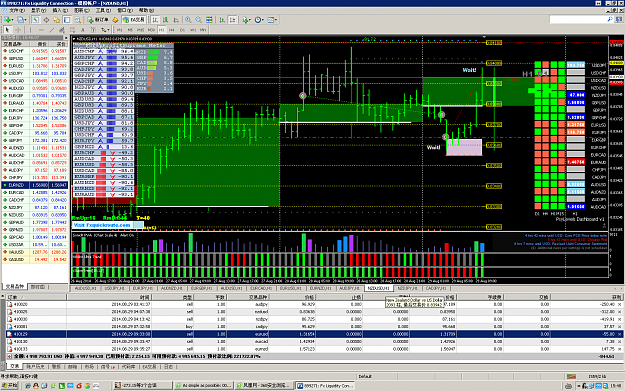Switch timeframe to M30

click(x=151, y=30)
